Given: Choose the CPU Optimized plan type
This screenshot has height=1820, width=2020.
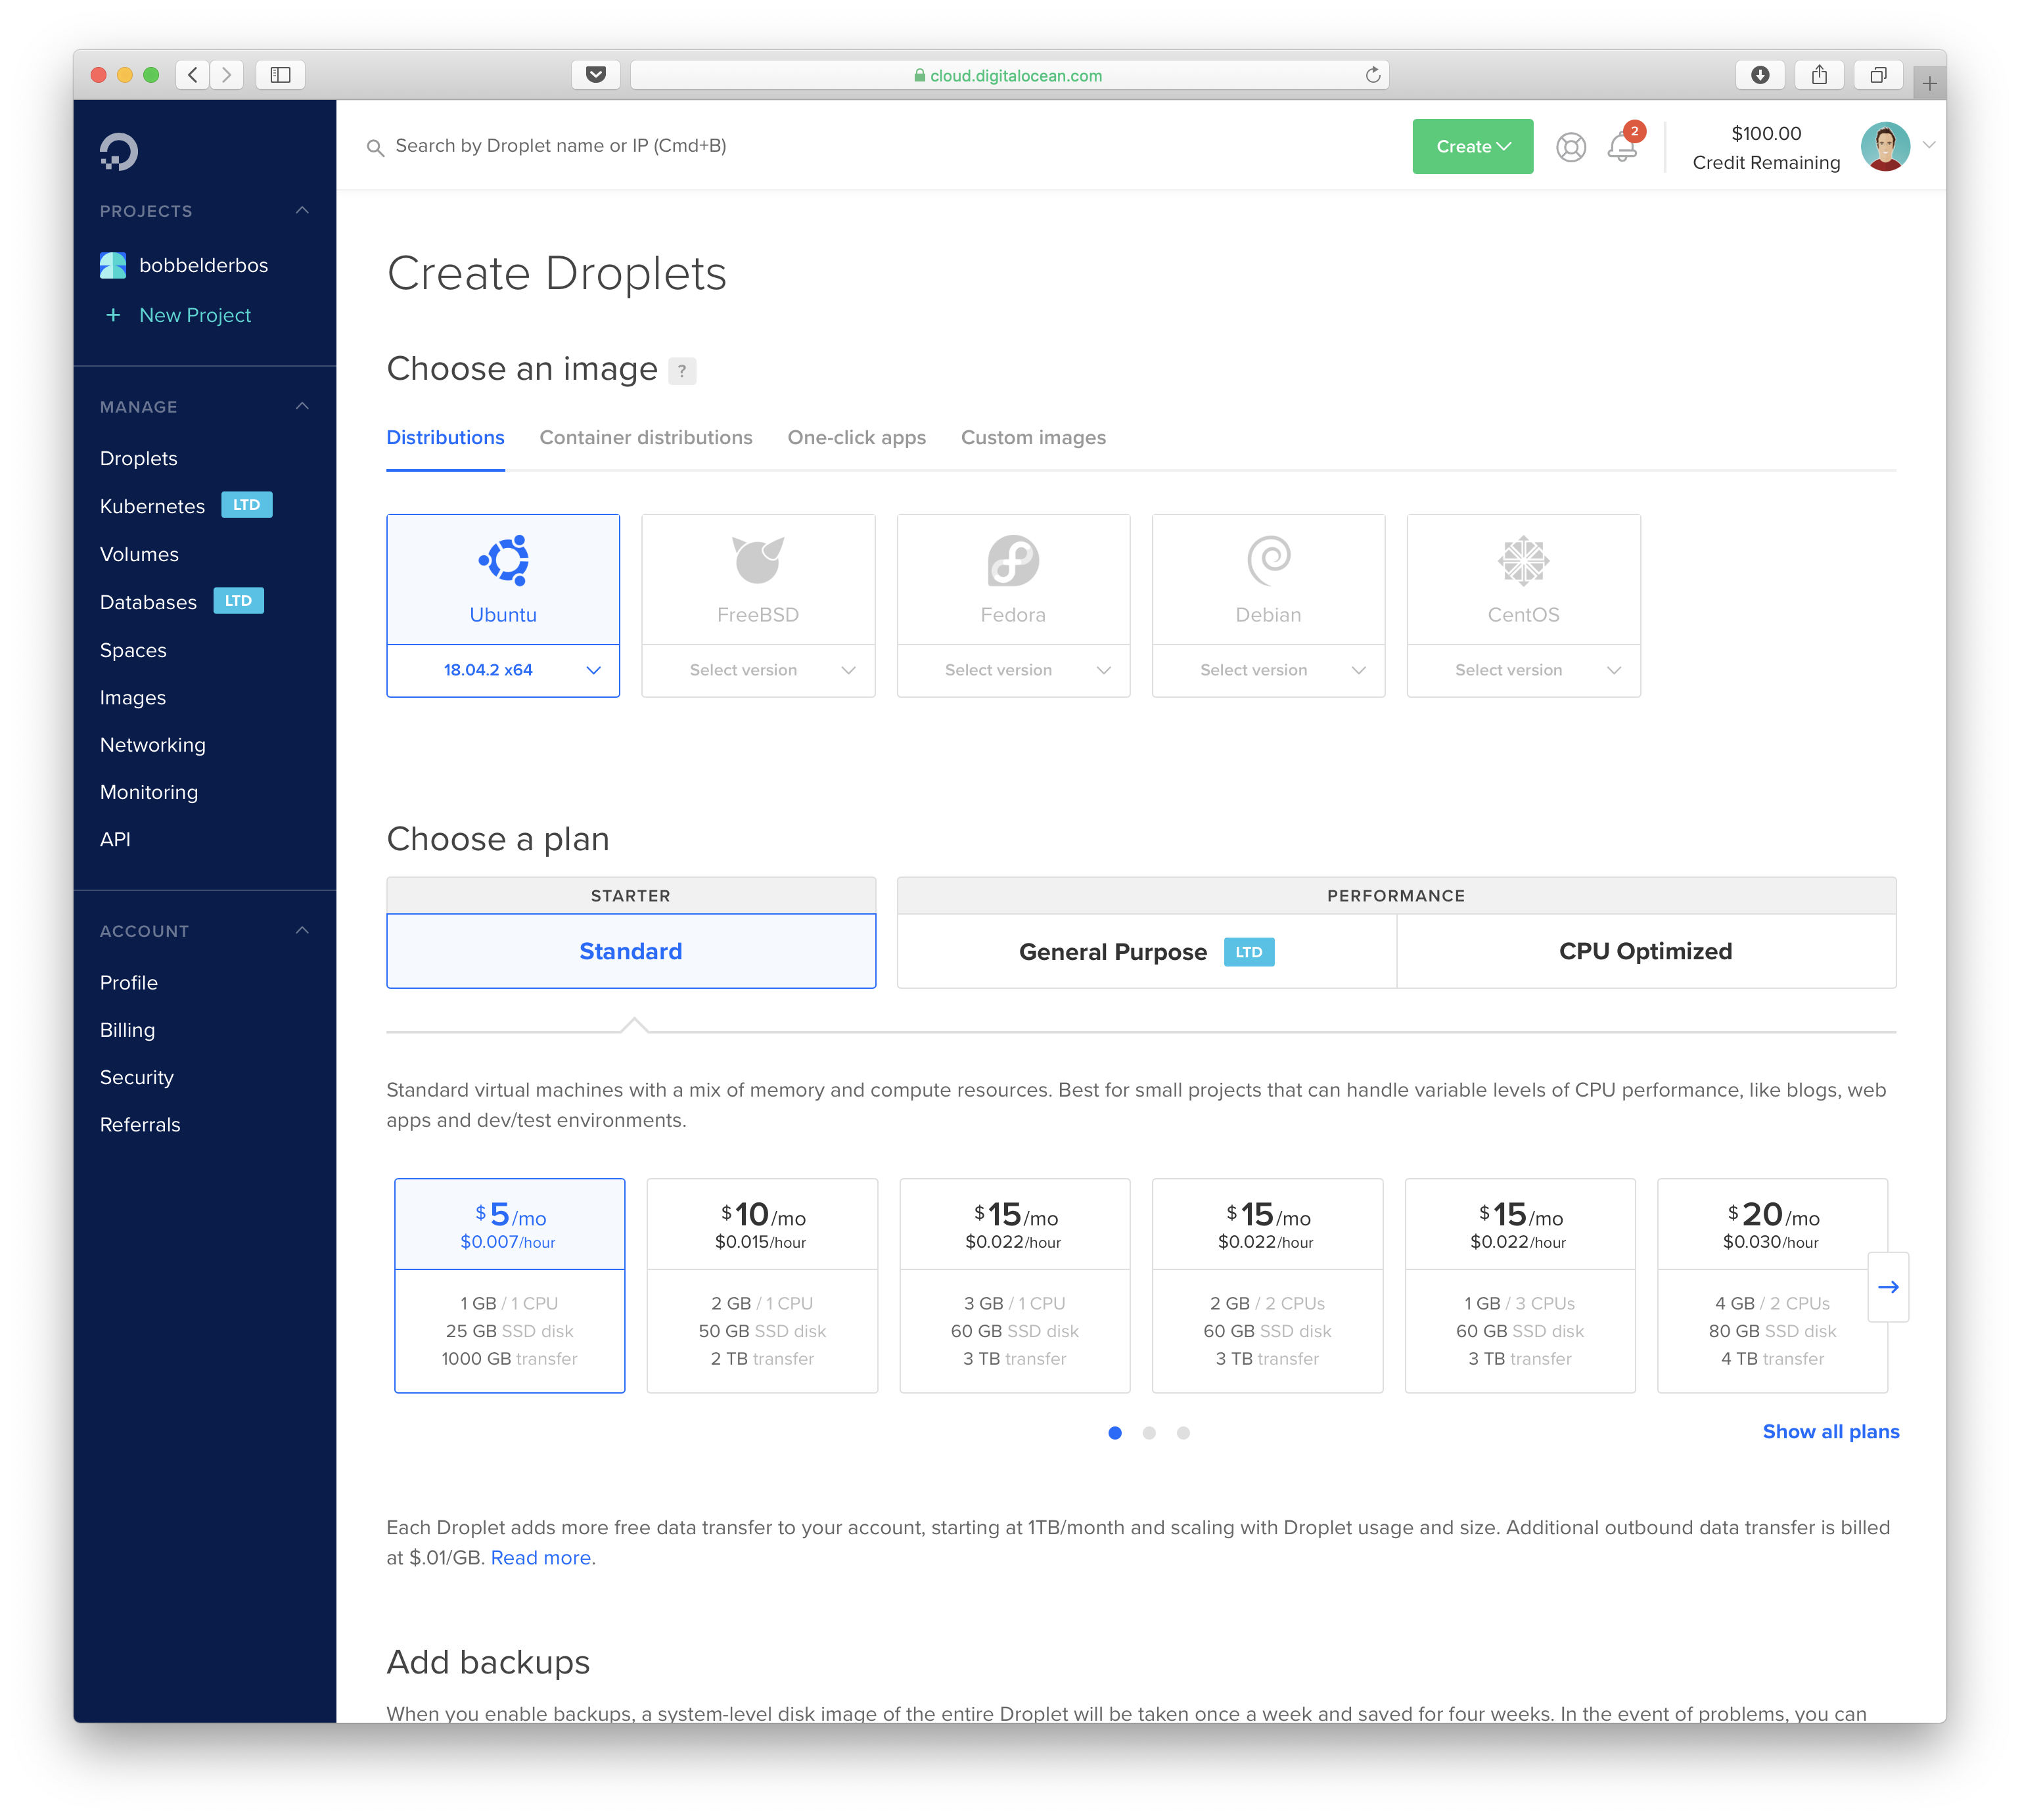Looking at the screenshot, I should (1645, 951).
